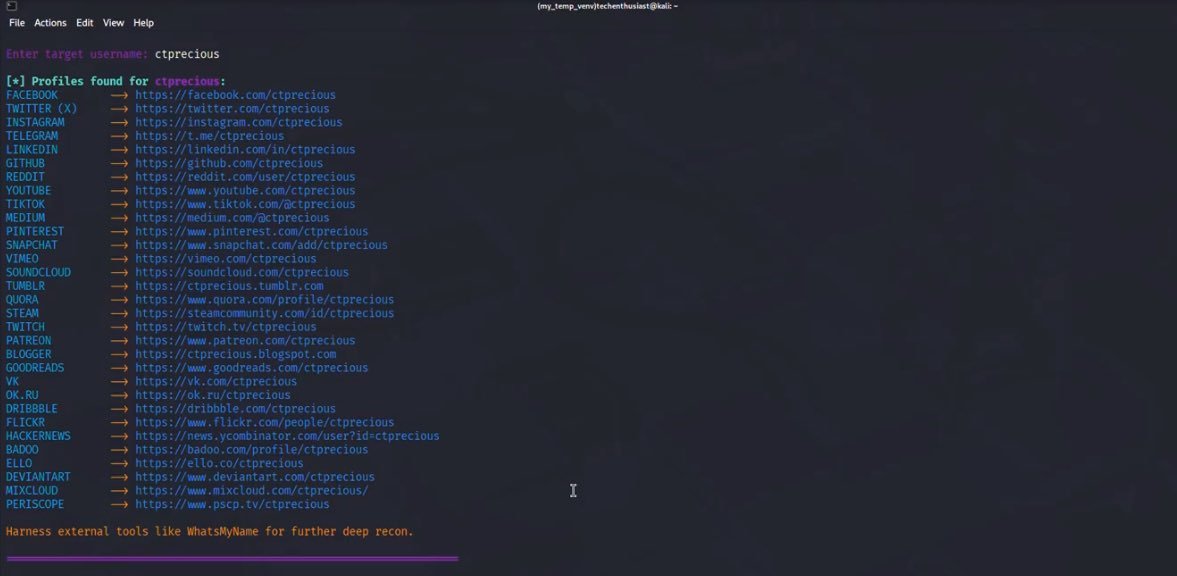Open the ok.ru/ctprecious link
Image resolution: width=1177 pixels, height=576 pixels.
(212, 395)
